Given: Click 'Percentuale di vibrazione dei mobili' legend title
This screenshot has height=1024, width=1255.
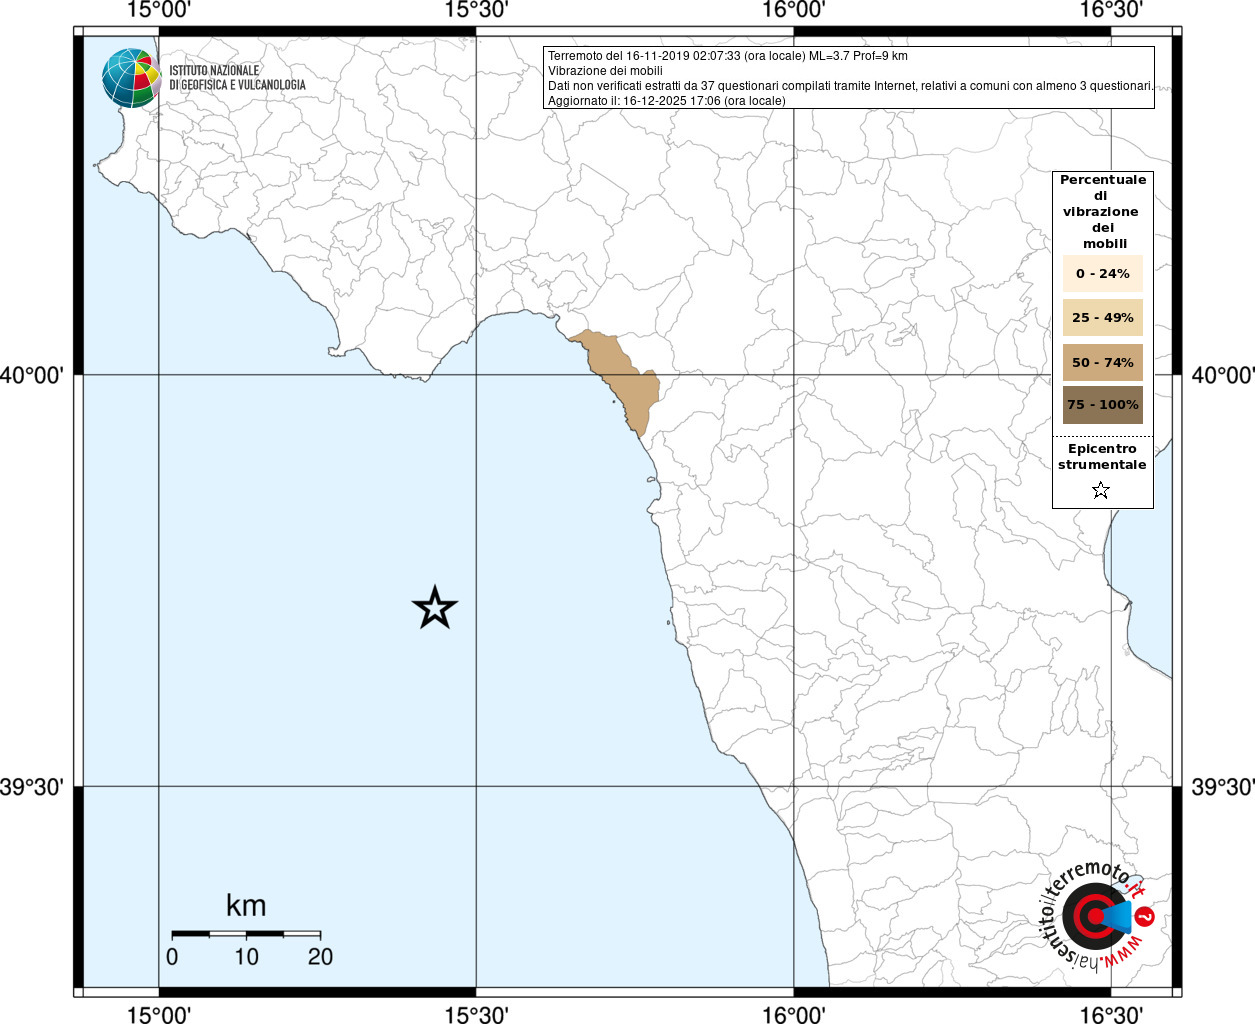Looking at the screenshot, I should point(1103,212).
